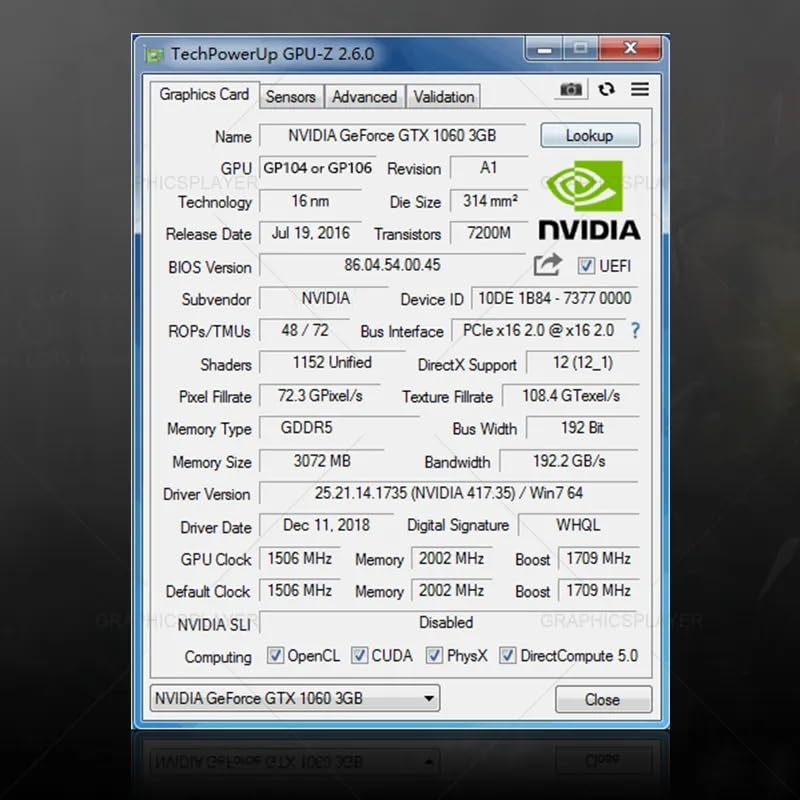Toggle the OpenCL checkbox
Screen dimensions: 800x800
(275, 655)
